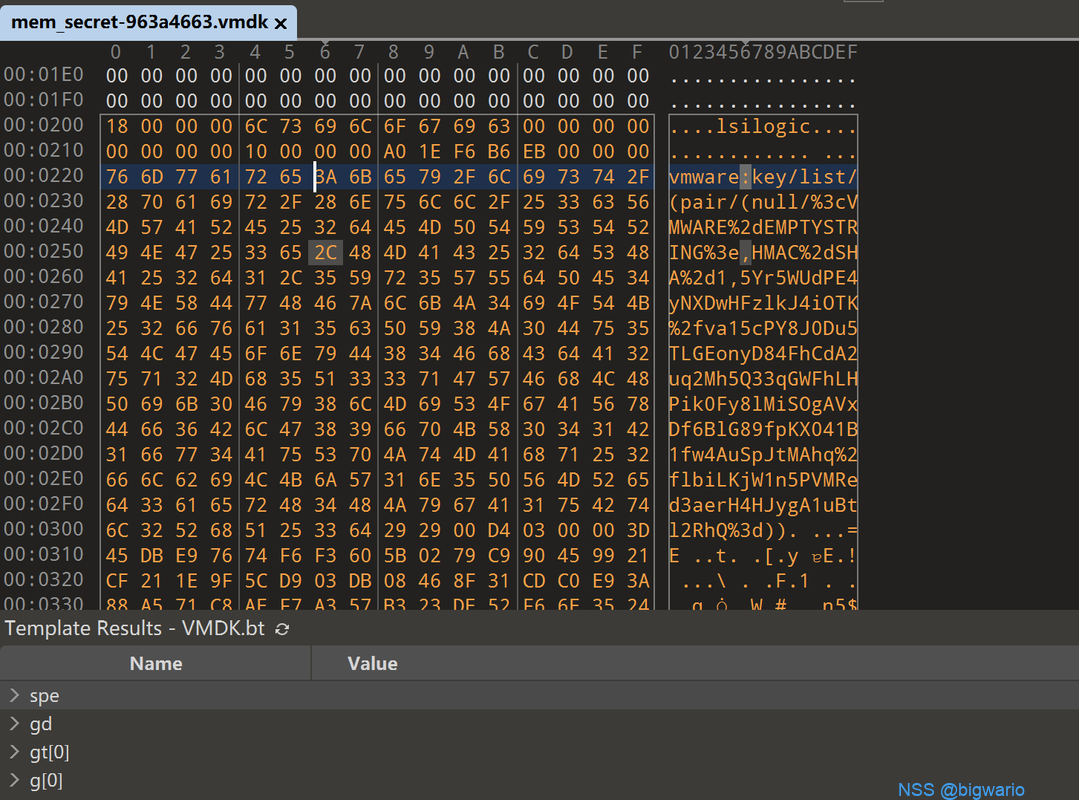Click the Value column header

(372, 663)
